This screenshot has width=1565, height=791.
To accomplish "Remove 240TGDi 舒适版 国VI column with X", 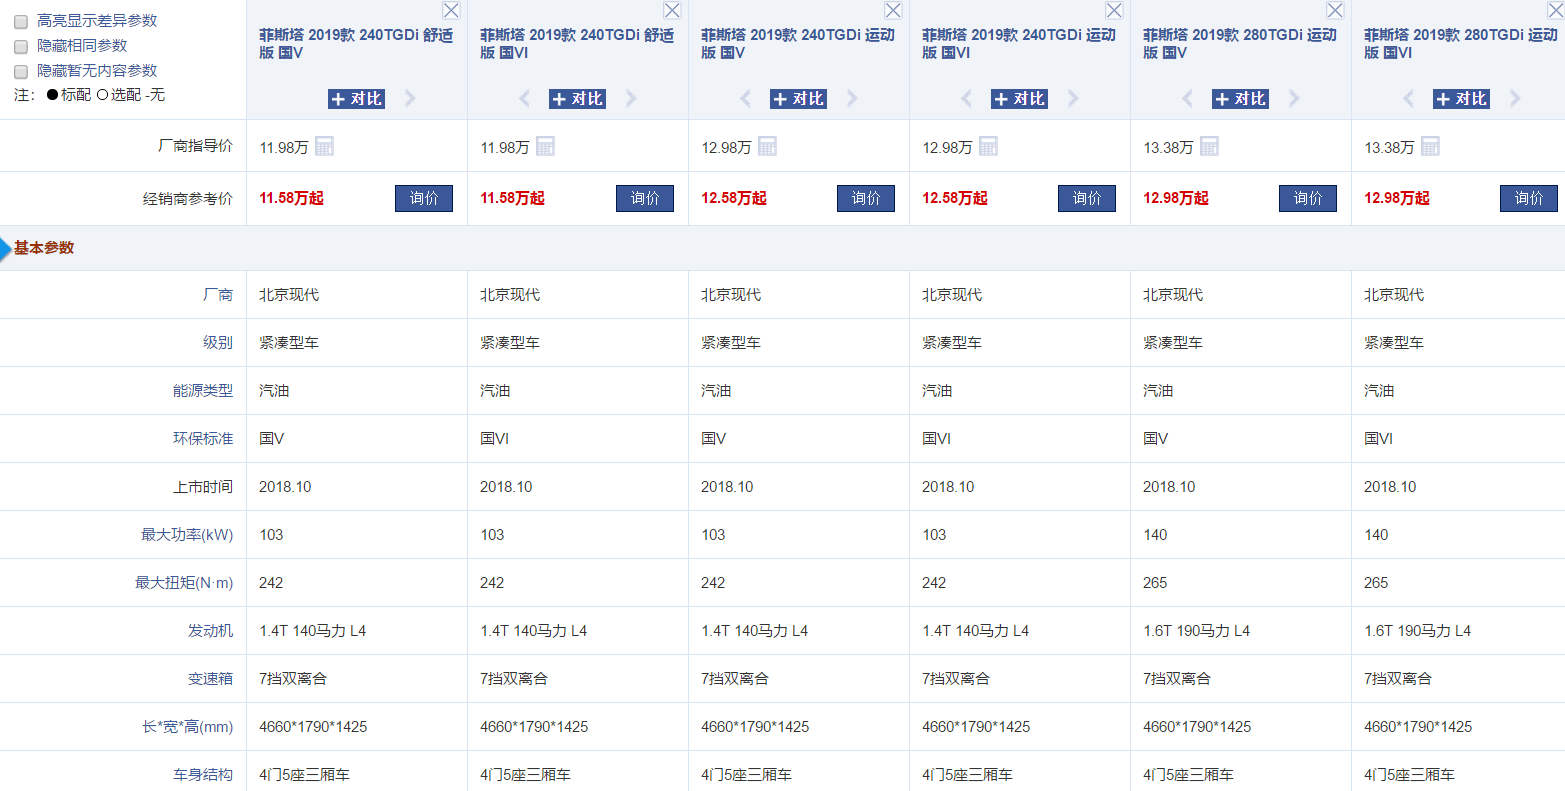I will click(672, 10).
